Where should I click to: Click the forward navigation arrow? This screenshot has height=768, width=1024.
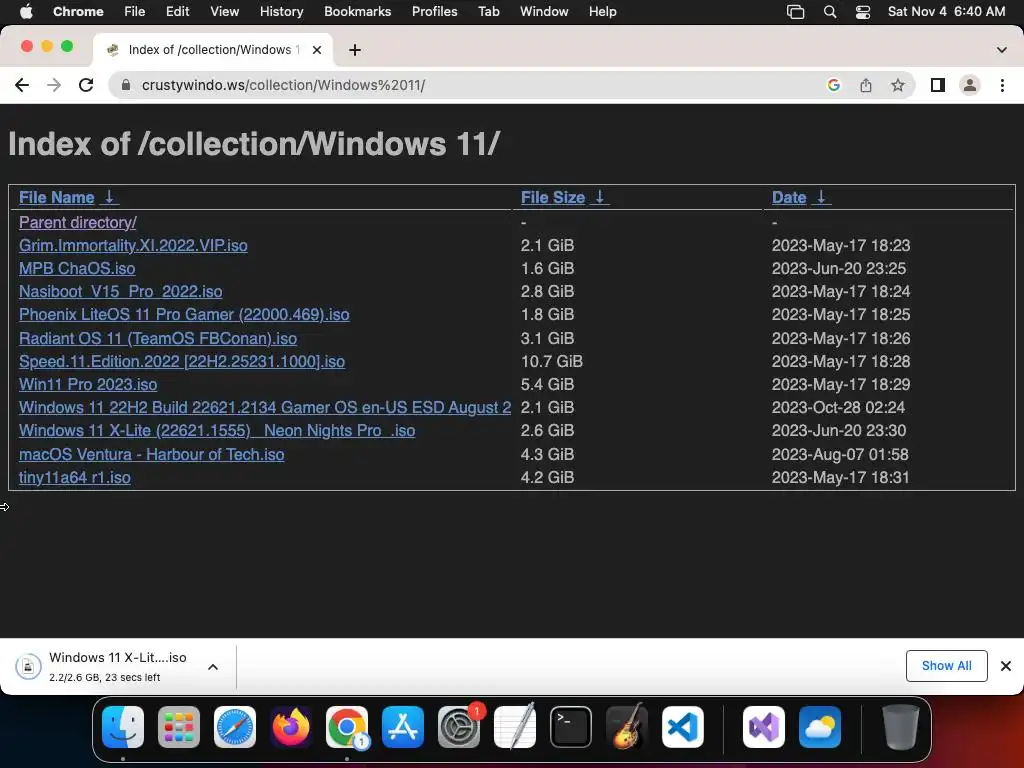pyautogui.click(x=54, y=85)
